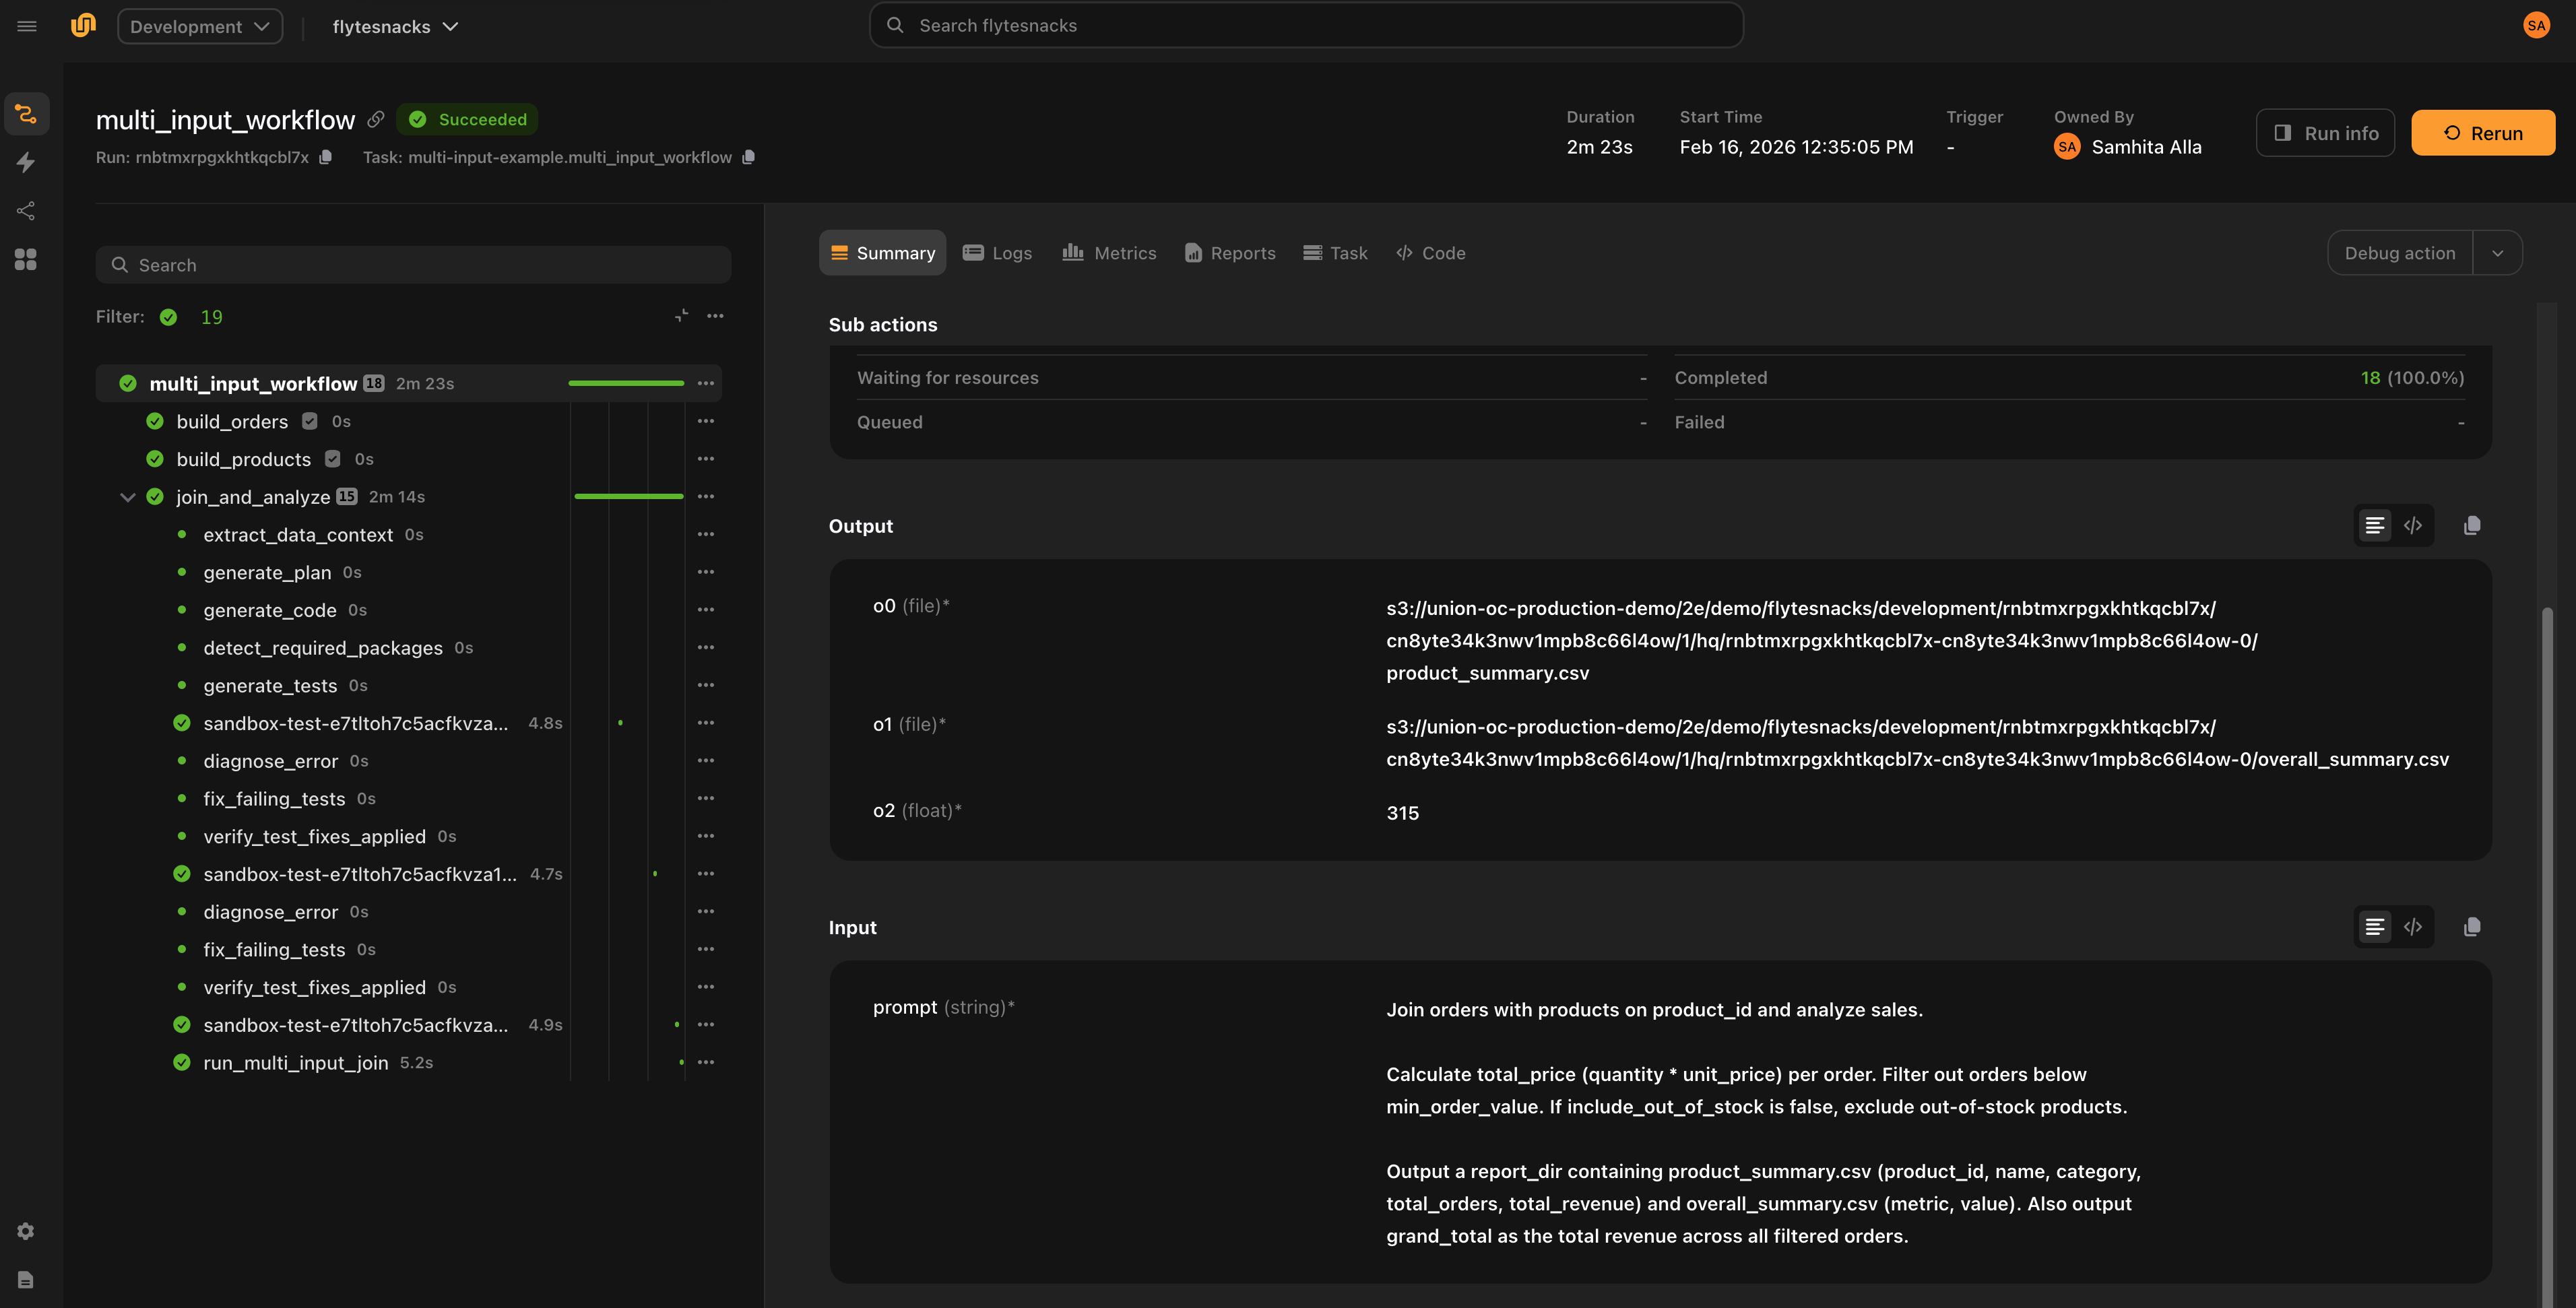Viewport: 2576px width, 1308px height.
Task: Click the Rerun button
Action: click(x=2482, y=133)
